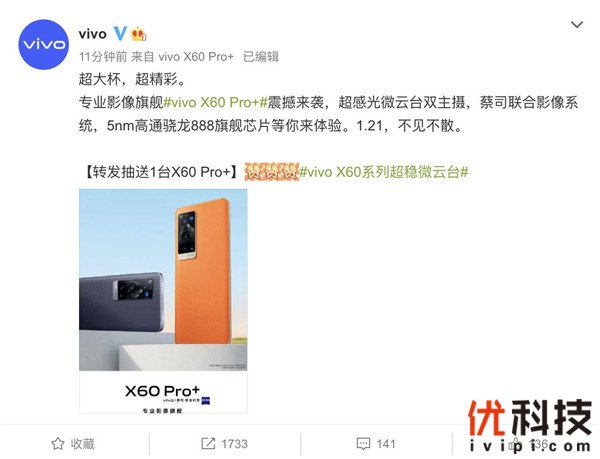The width and height of the screenshot is (600, 459).
Task: Click the thumbs-up like icon
Action: click(x=516, y=444)
